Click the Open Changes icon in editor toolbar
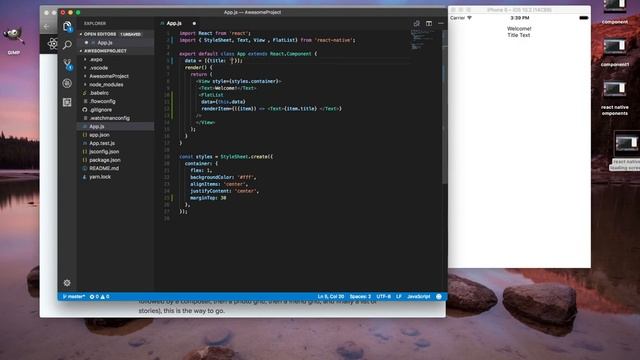 click(x=416, y=24)
